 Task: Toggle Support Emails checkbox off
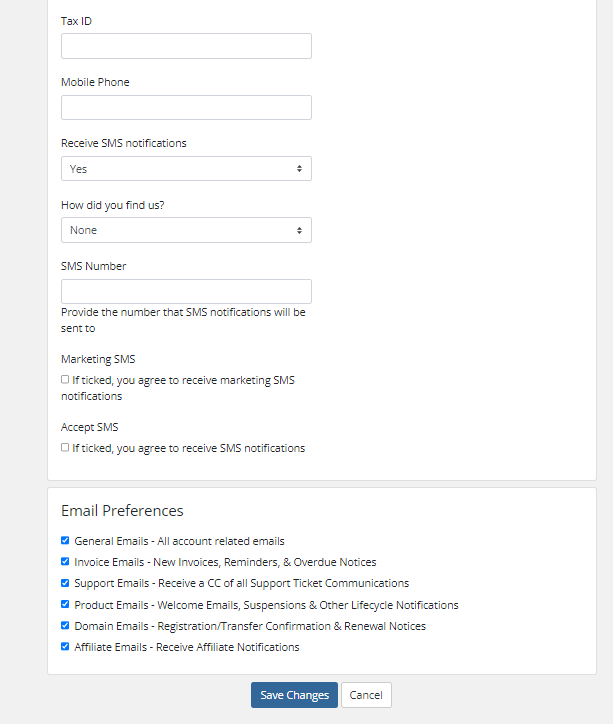click(x=65, y=583)
